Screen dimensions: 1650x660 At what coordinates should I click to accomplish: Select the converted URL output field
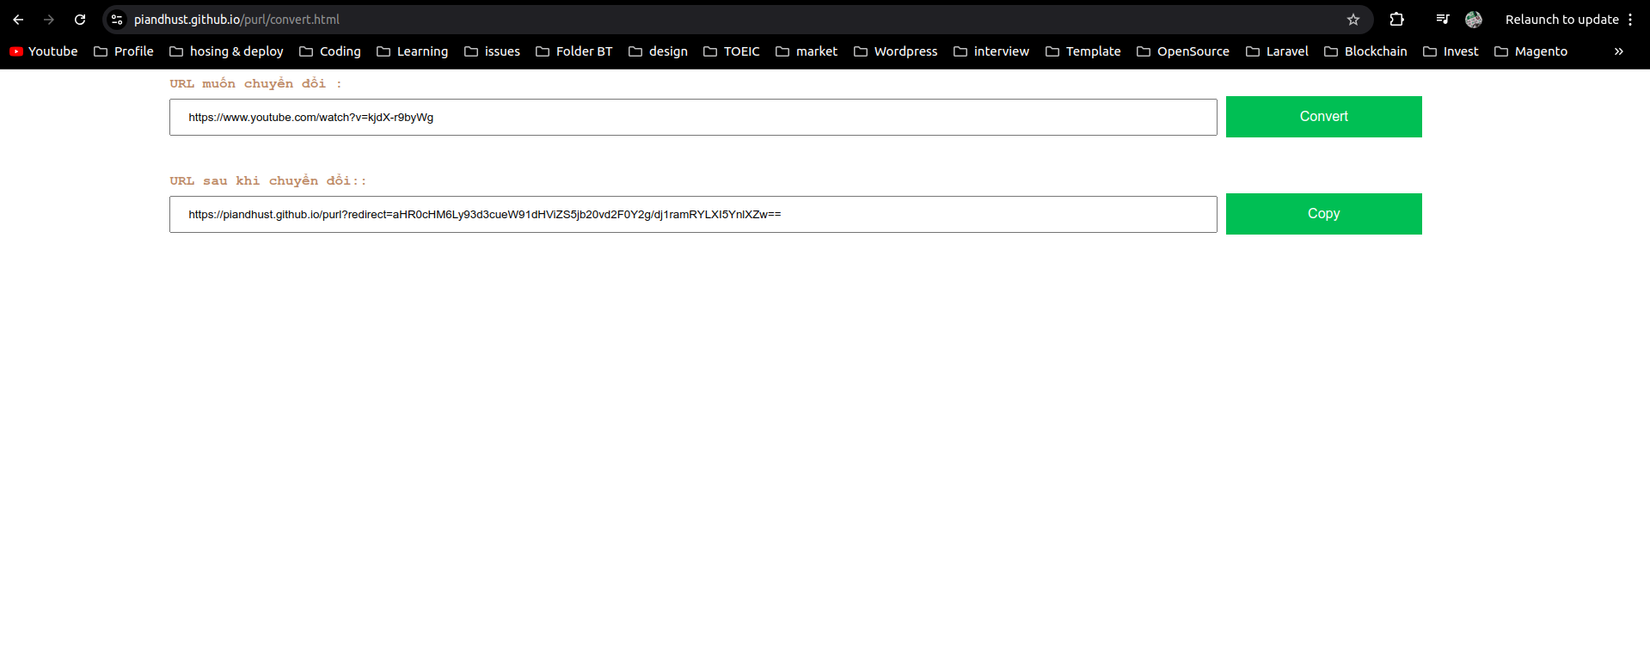pyautogui.click(x=693, y=214)
